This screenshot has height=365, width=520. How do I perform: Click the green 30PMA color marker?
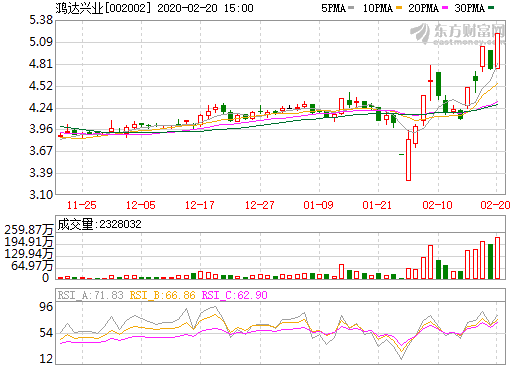(x=491, y=8)
